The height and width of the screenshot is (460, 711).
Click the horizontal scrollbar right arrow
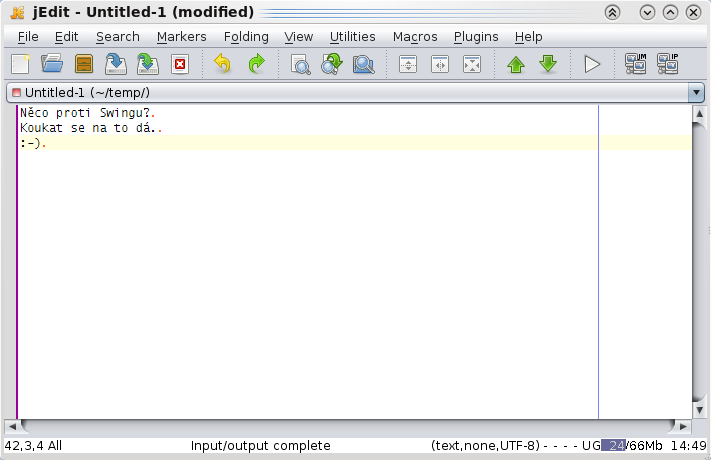coord(683,426)
